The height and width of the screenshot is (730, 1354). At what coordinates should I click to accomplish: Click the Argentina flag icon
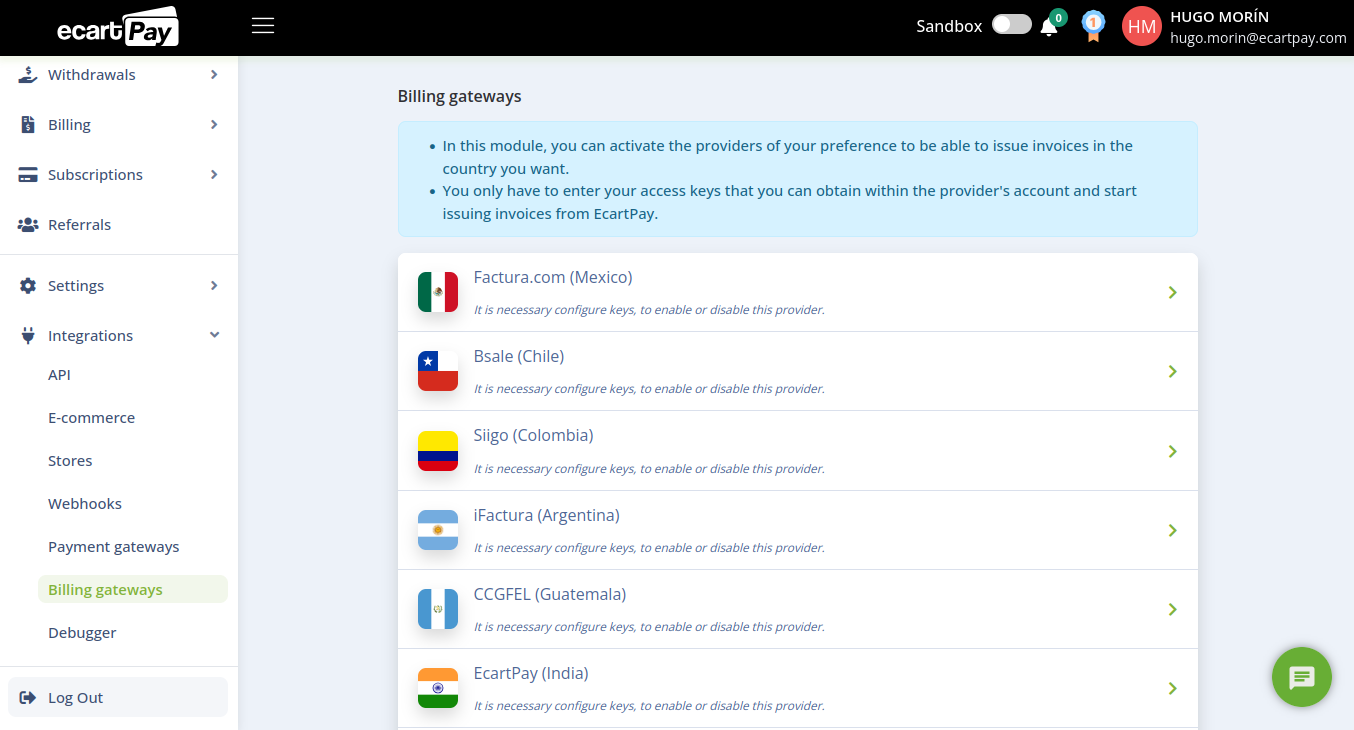point(438,530)
